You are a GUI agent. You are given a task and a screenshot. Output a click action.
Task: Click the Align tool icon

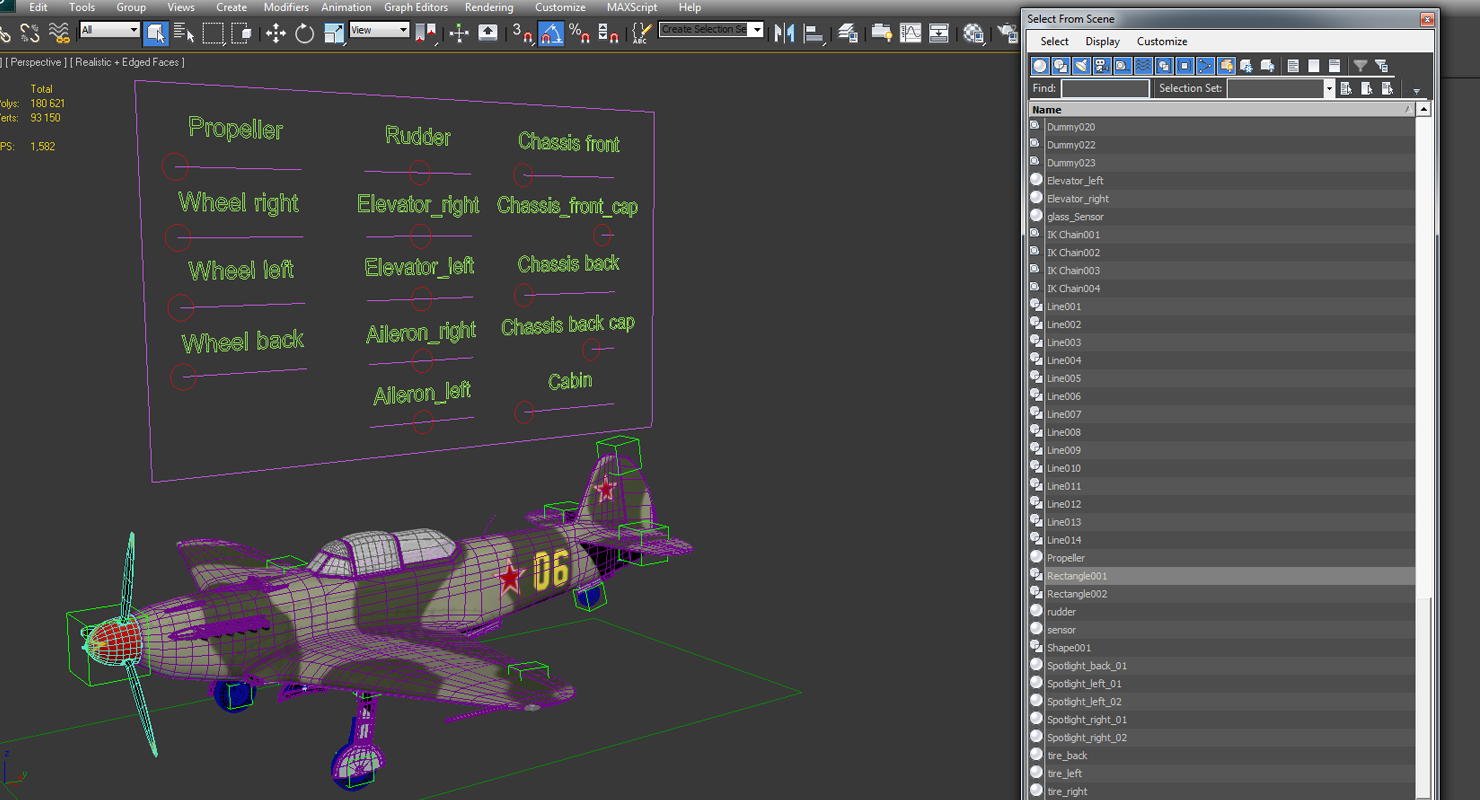(x=814, y=33)
